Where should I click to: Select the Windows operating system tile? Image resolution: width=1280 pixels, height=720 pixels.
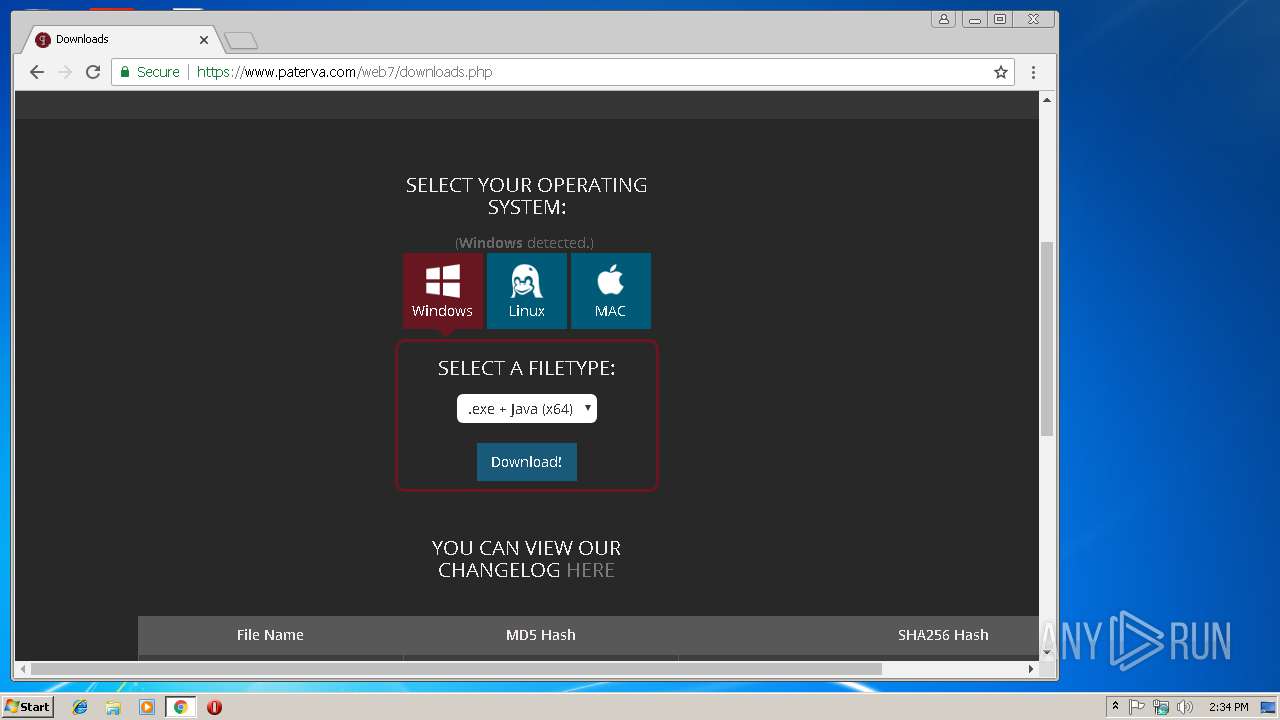click(442, 290)
